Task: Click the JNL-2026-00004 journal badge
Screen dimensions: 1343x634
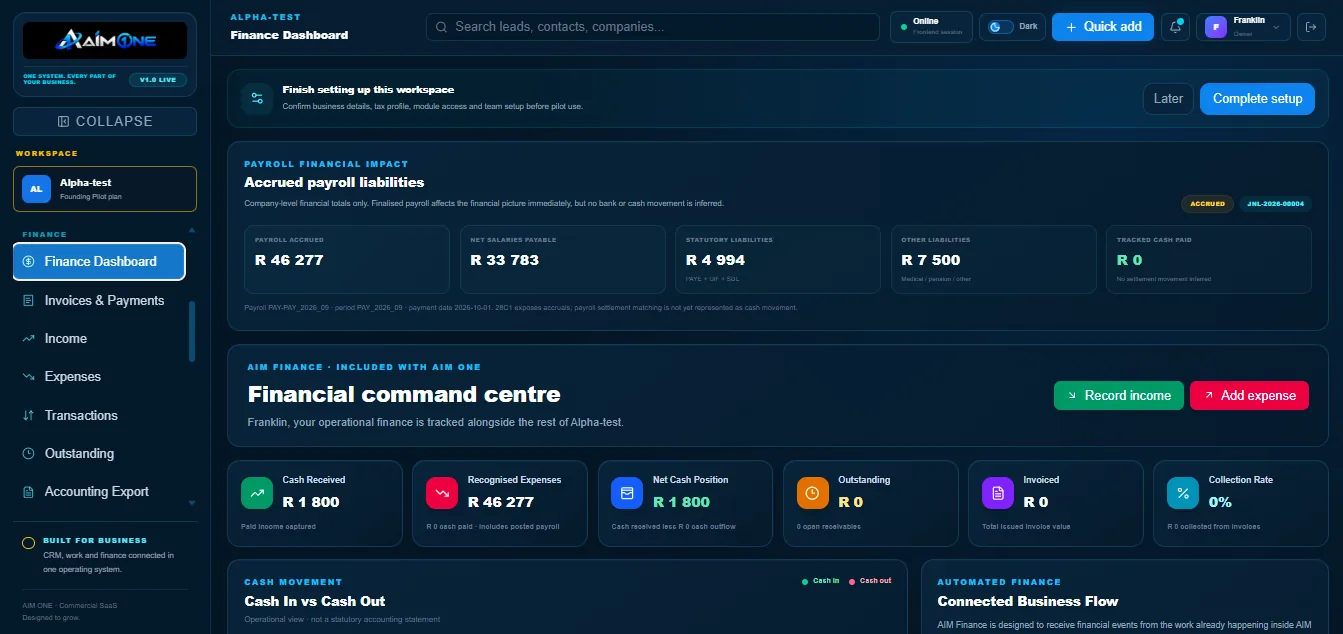Action: [1278, 203]
